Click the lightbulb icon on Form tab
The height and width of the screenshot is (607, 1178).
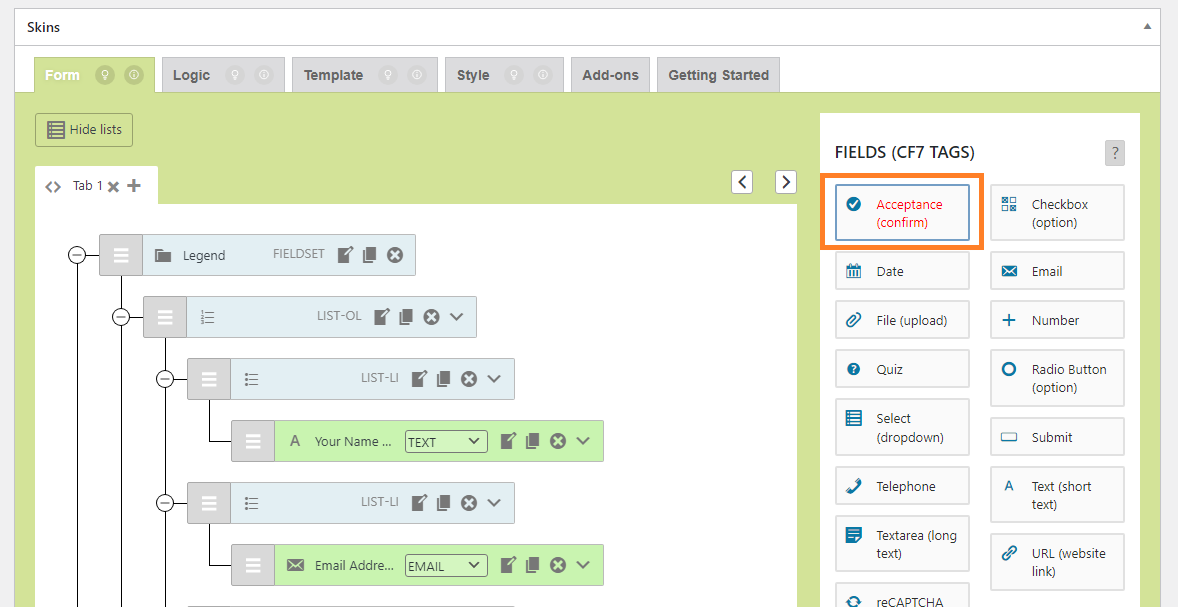(103, 75)
